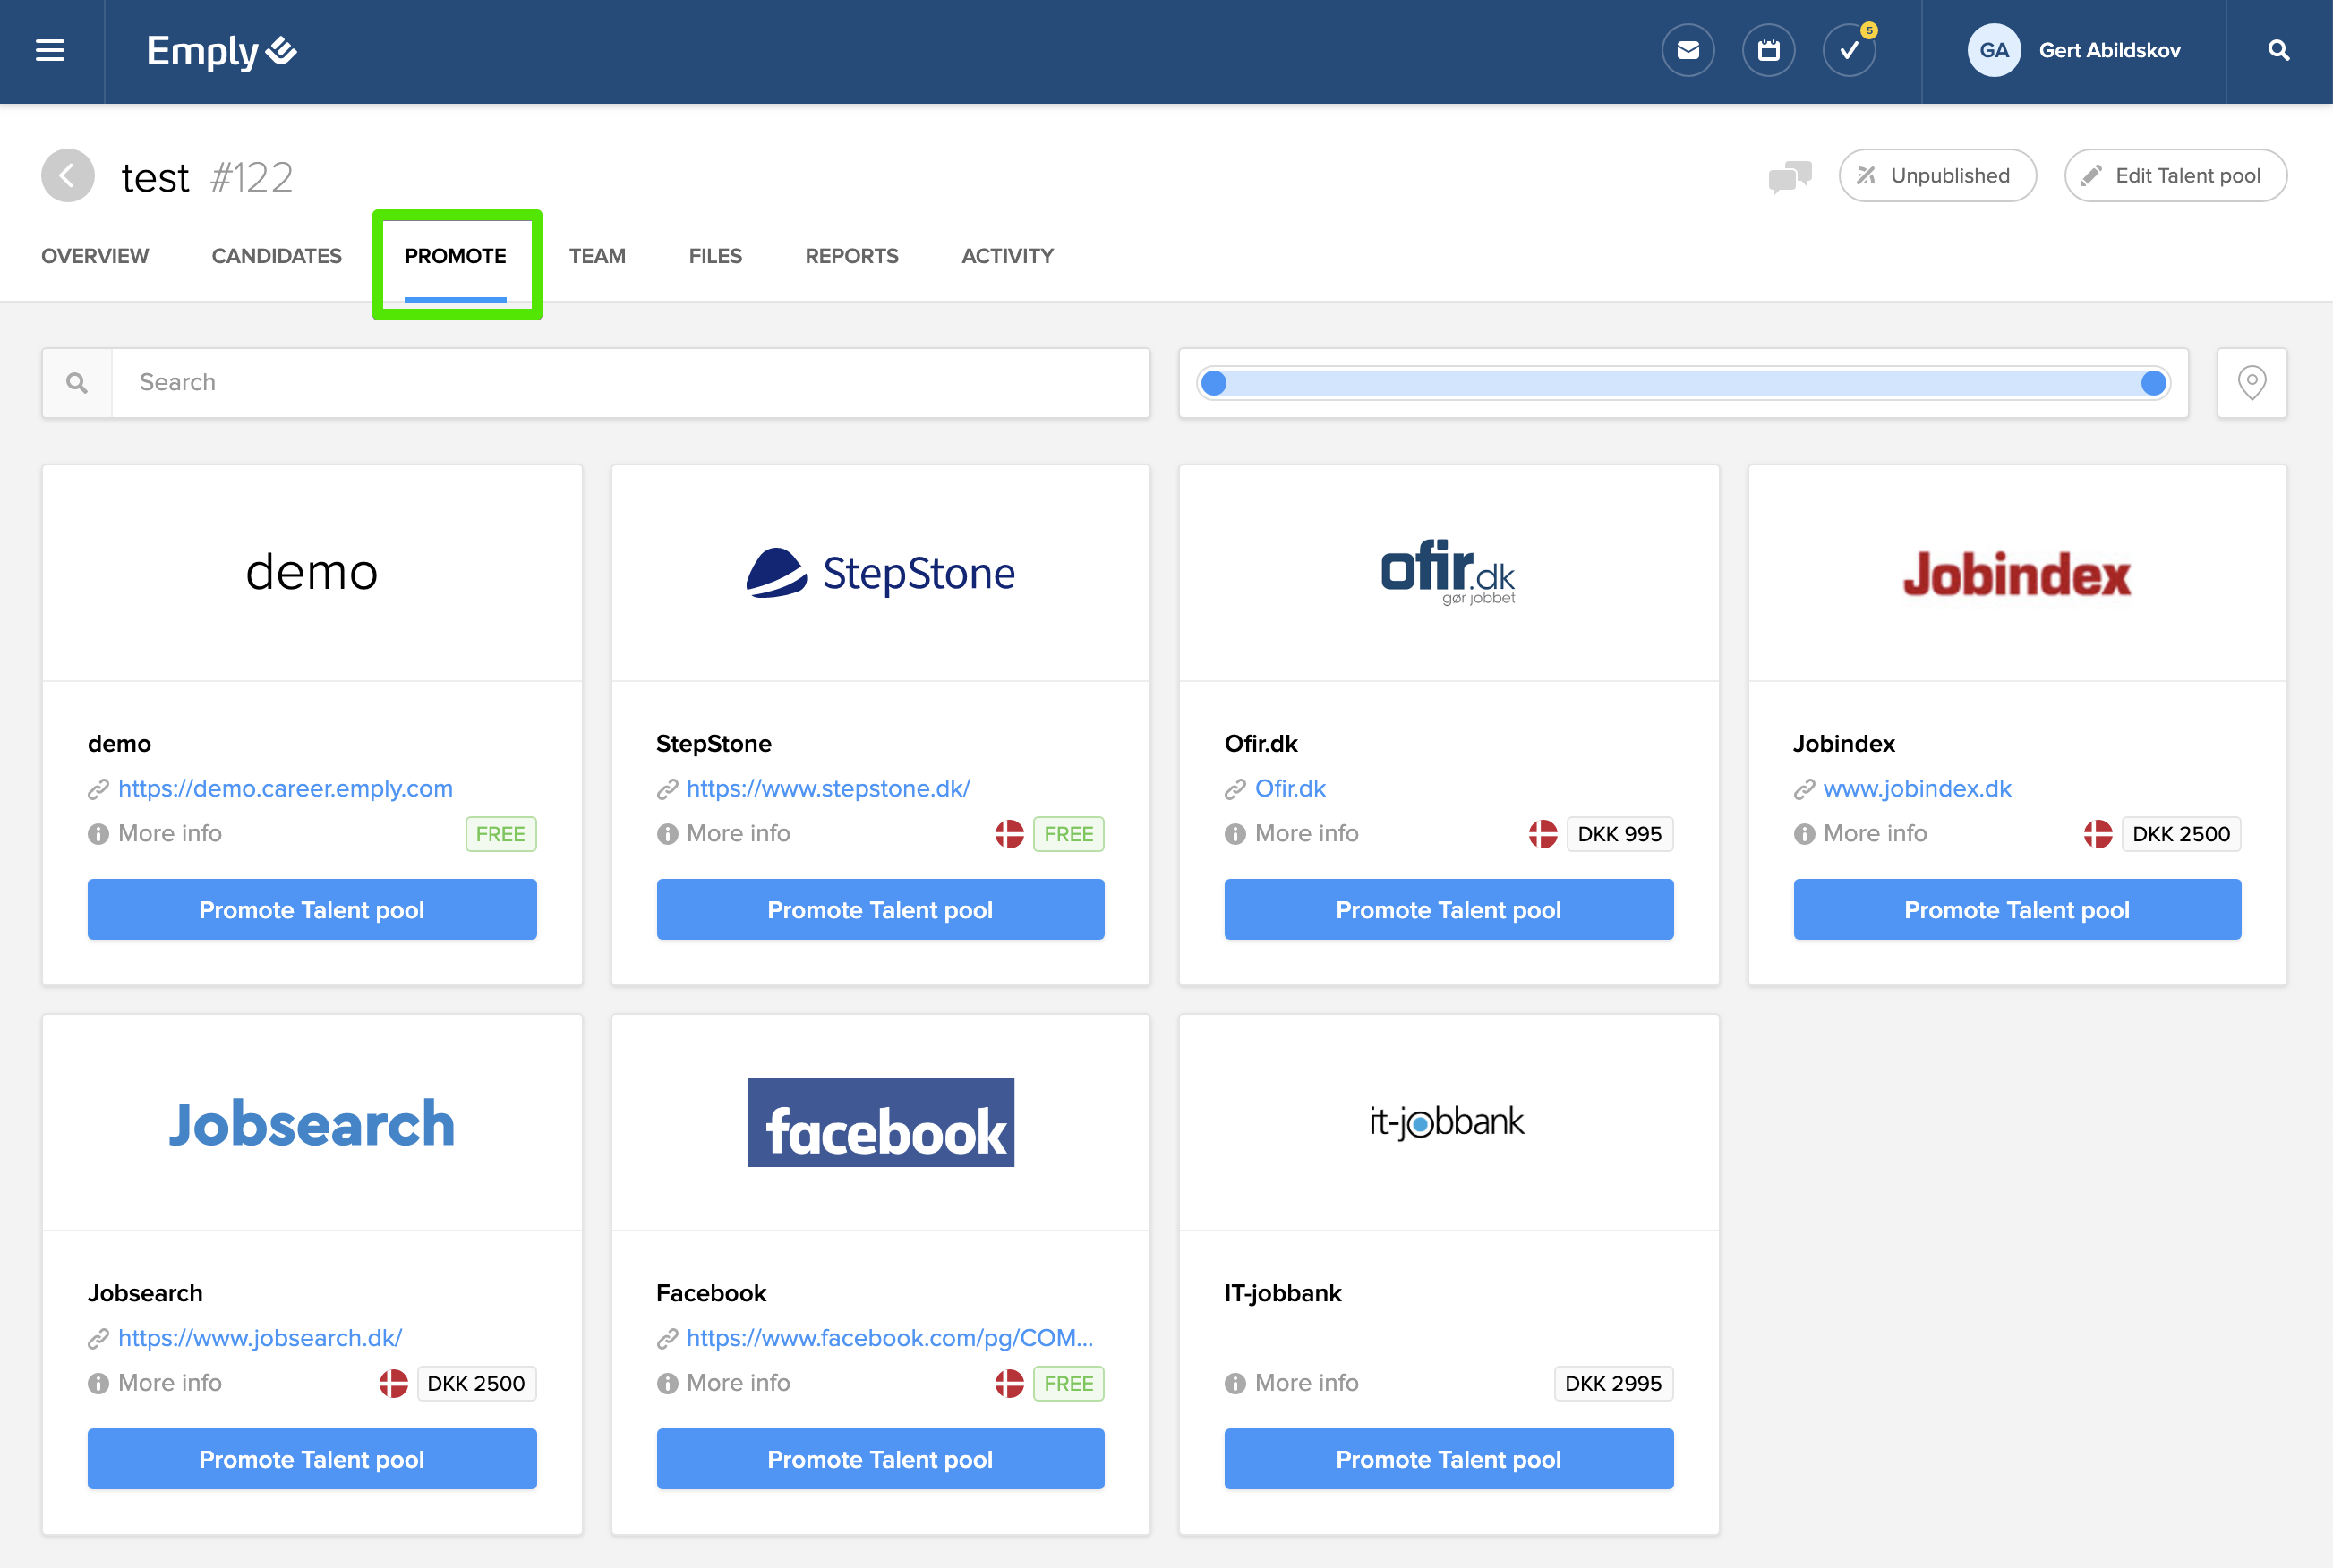Viewport: 2333px width, 1568px height.
Task: Click the Gert Abildskov user name
Action: 2110,50
